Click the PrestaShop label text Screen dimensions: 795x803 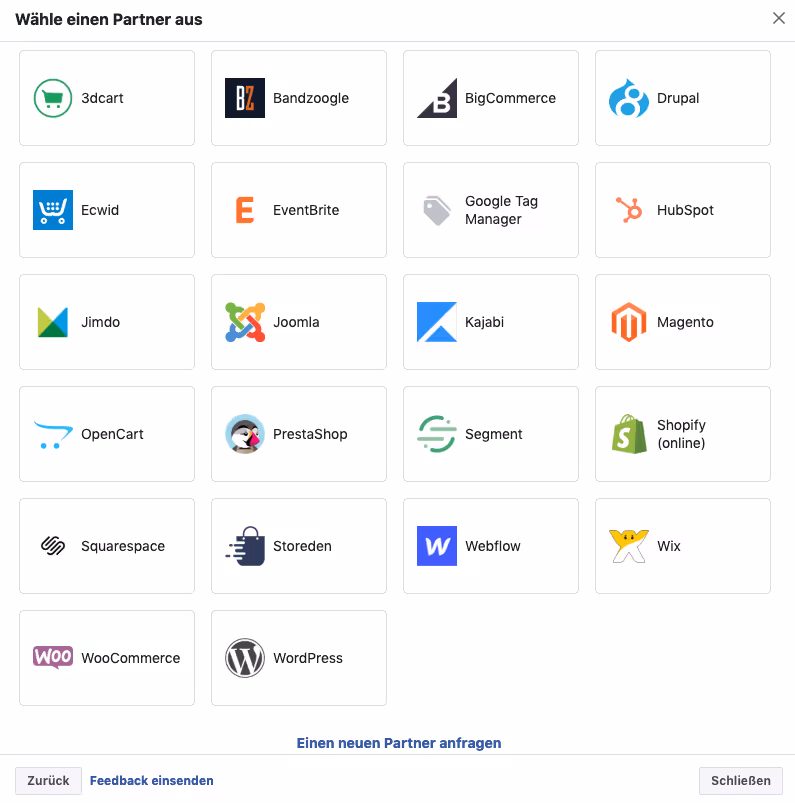[x=310, y=434]
